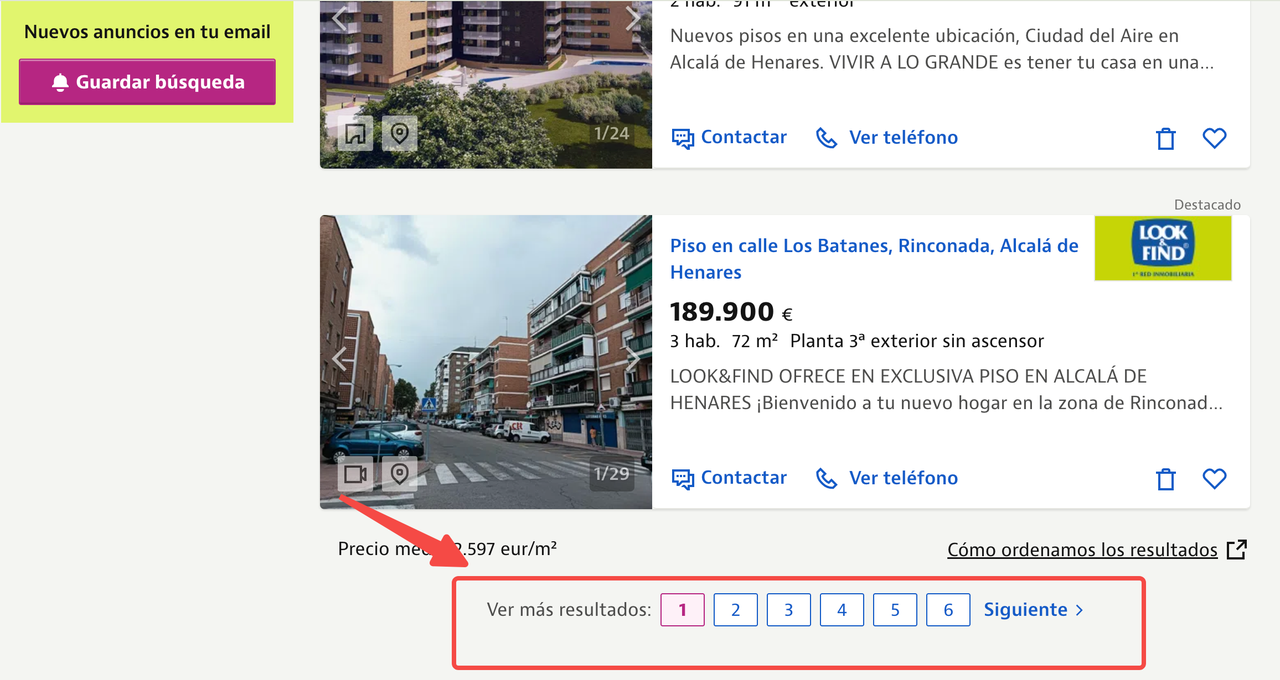The width and height of the screenshot is (1280, 680).
Task: Ver teléfono for the top listing
Action: [887, 137]
